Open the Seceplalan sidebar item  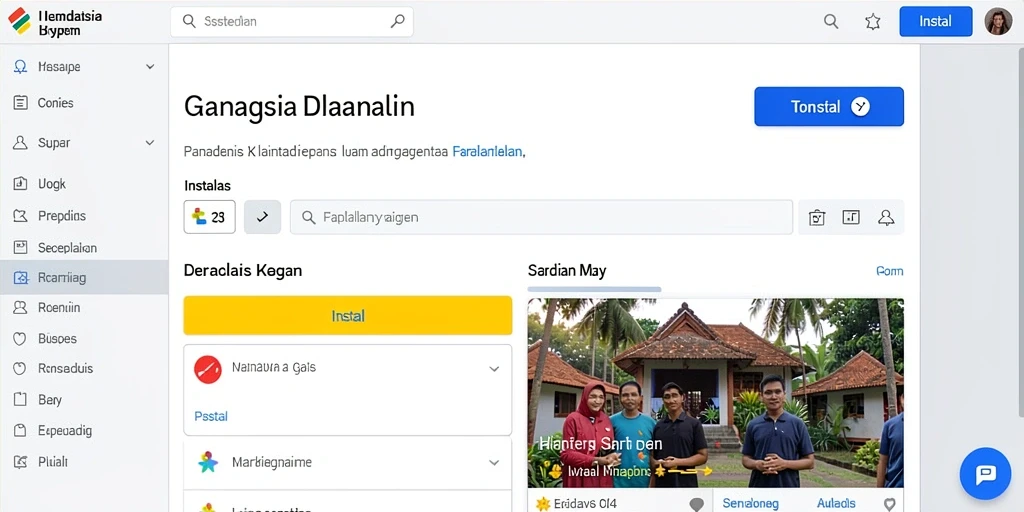(84, 248)
